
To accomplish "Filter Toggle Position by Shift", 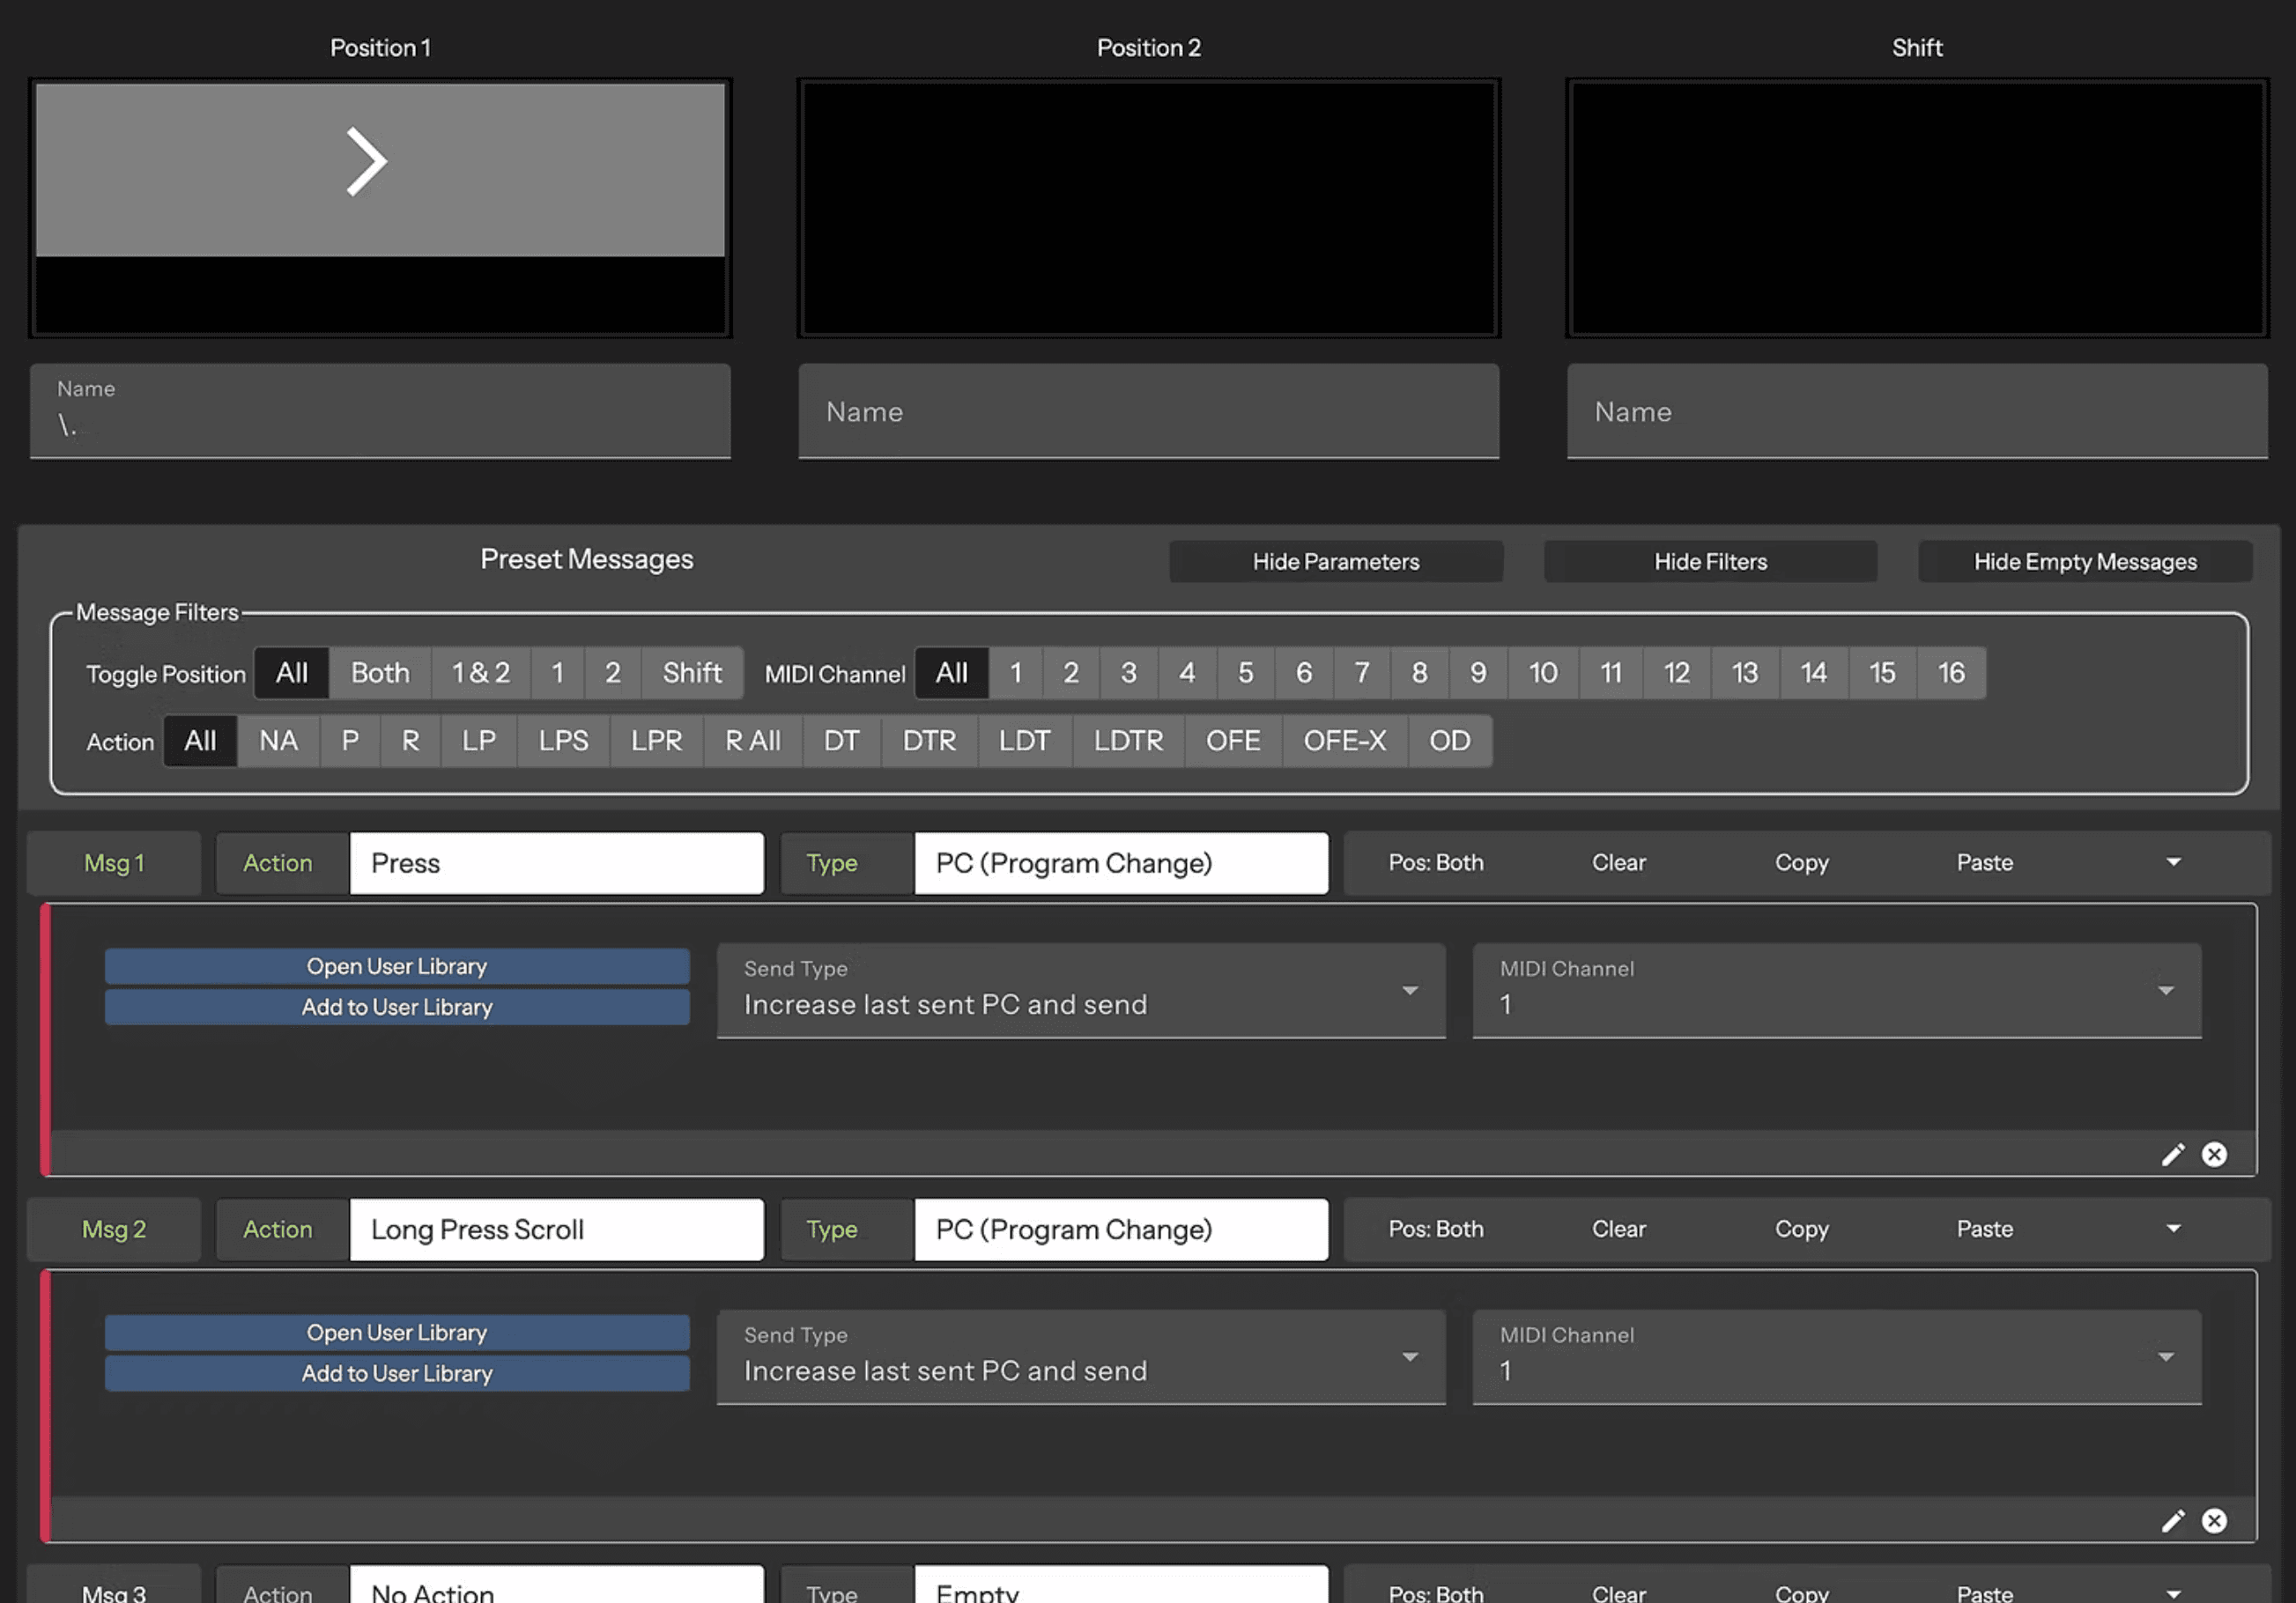I will coord(692,673).
